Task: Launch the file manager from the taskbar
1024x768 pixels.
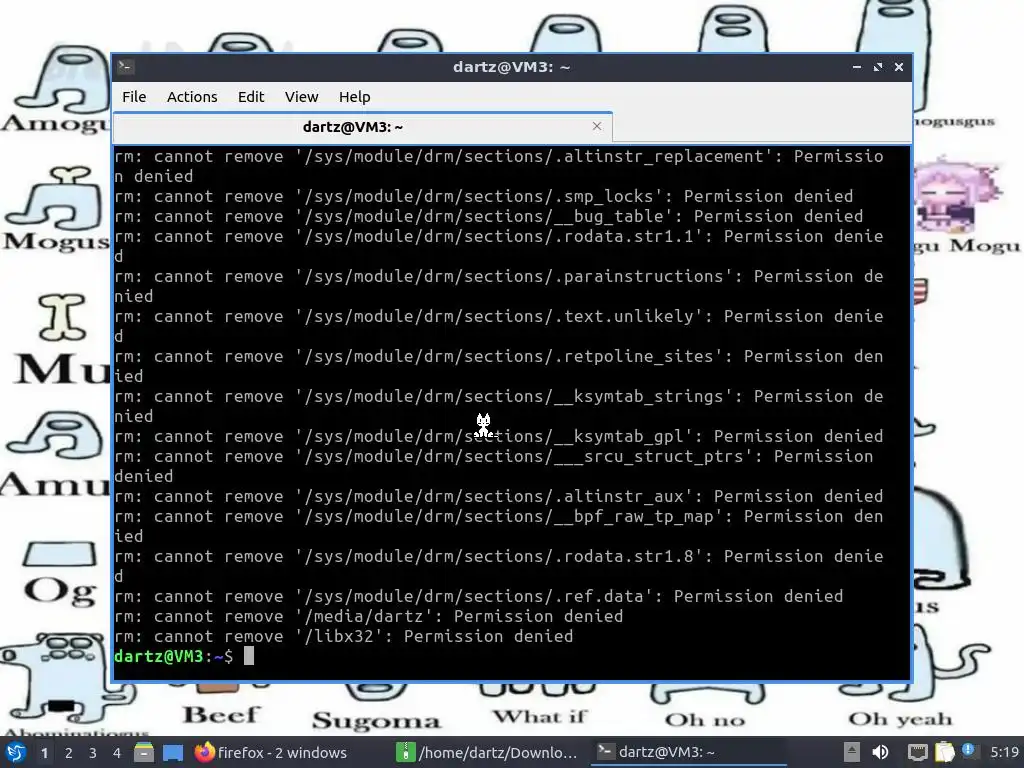Action: (144, 752)
